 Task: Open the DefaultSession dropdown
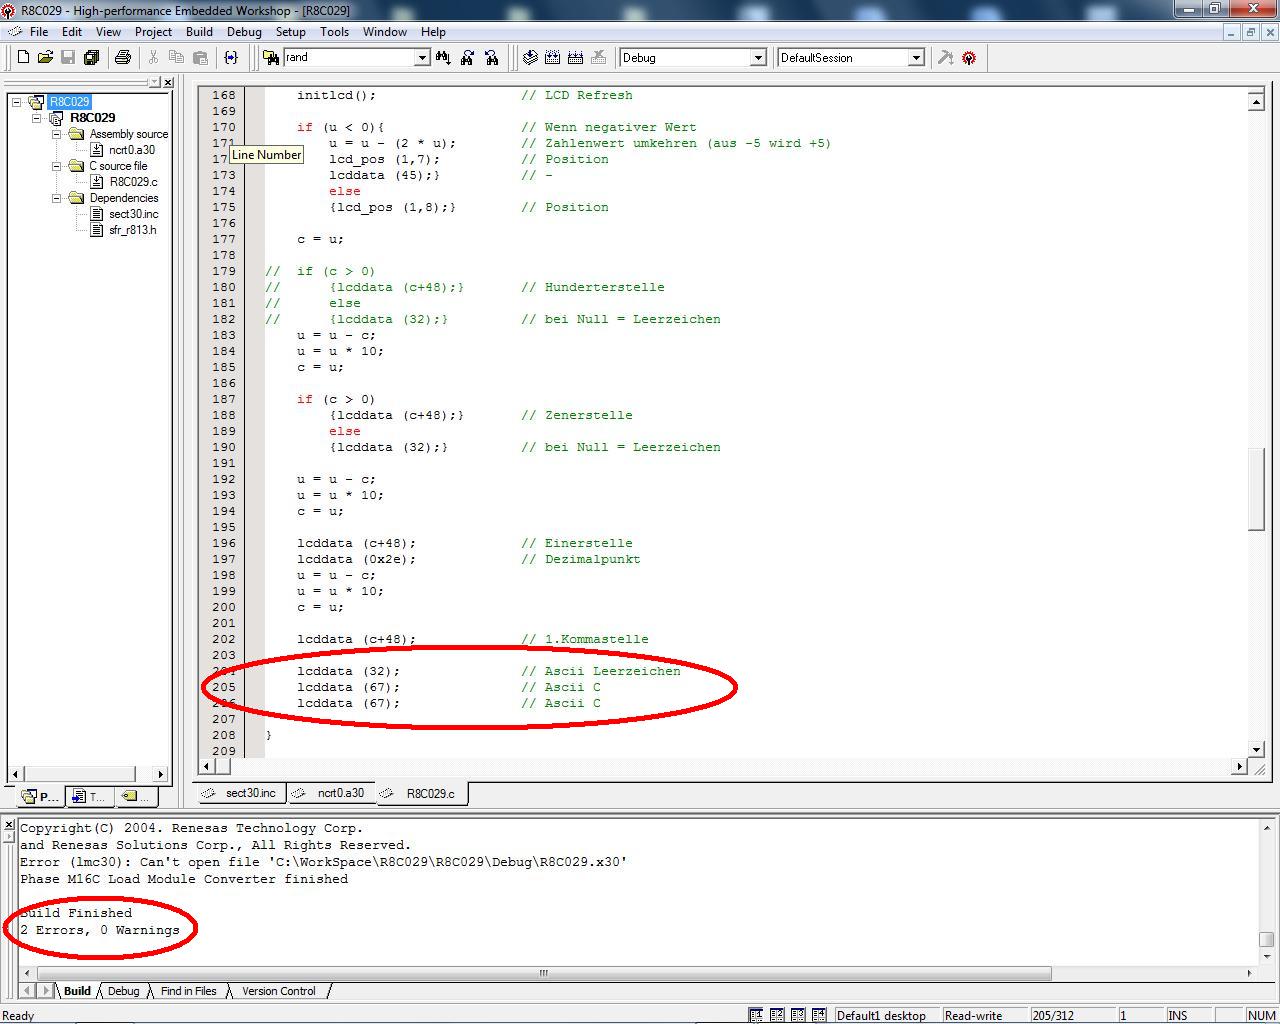pos(916,58)
